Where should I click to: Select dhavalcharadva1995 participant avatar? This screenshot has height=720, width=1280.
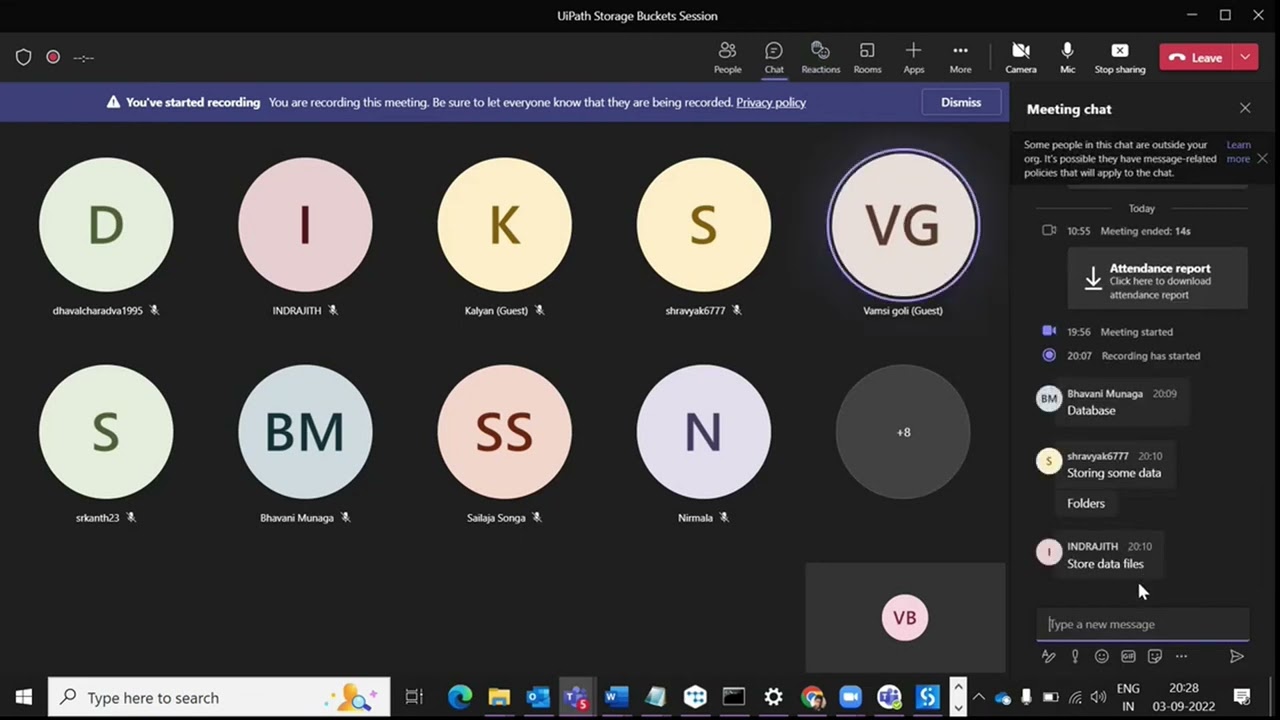[106, 225]
